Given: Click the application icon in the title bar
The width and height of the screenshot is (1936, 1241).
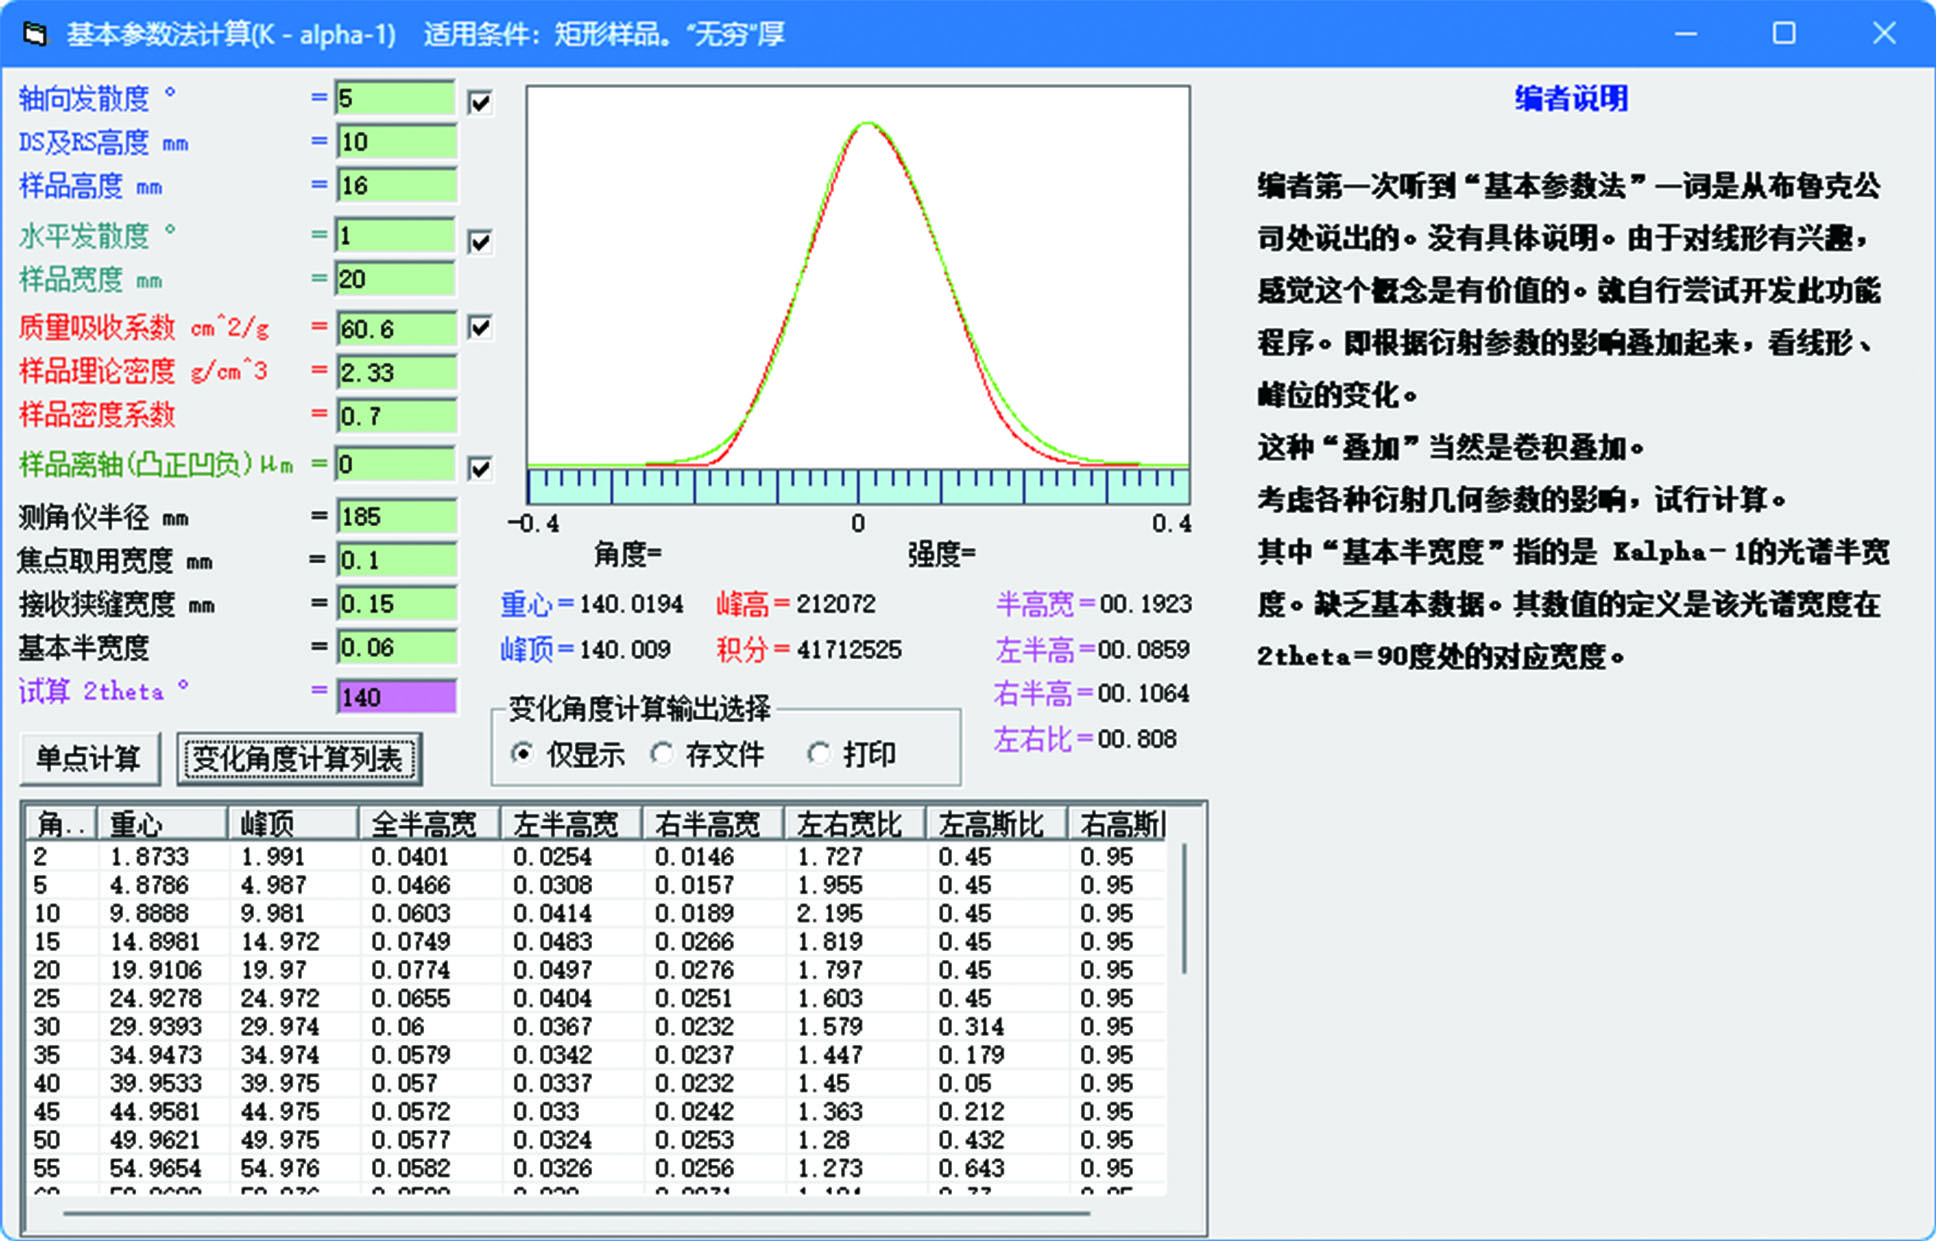Looking at the screenshot, I should (34, 34).
